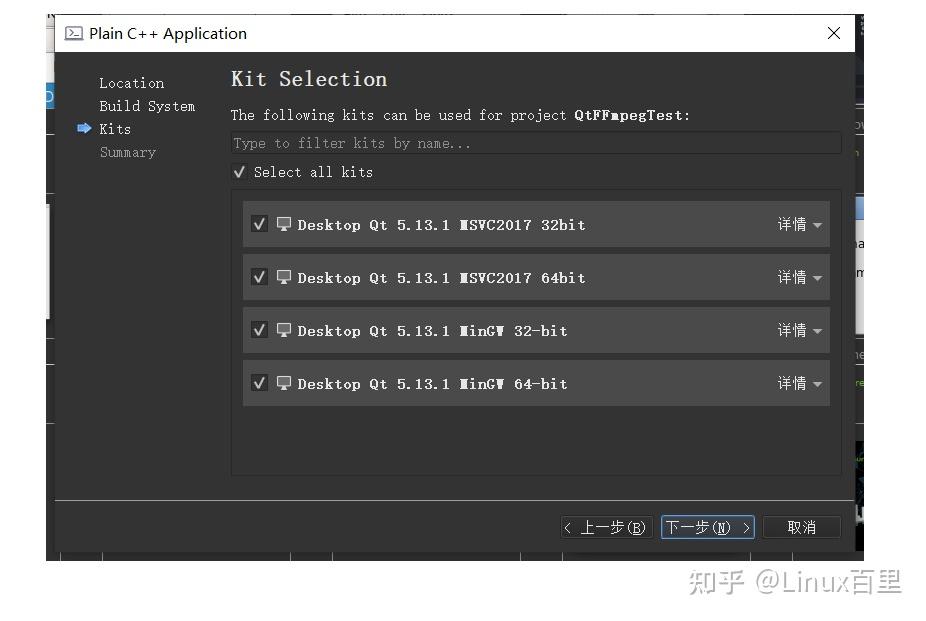Viewport: 926px width, 621px height.
Task: Click the Desktop Qt 5.13.1 MinGW 64-bit label
Action: [432, 384]
